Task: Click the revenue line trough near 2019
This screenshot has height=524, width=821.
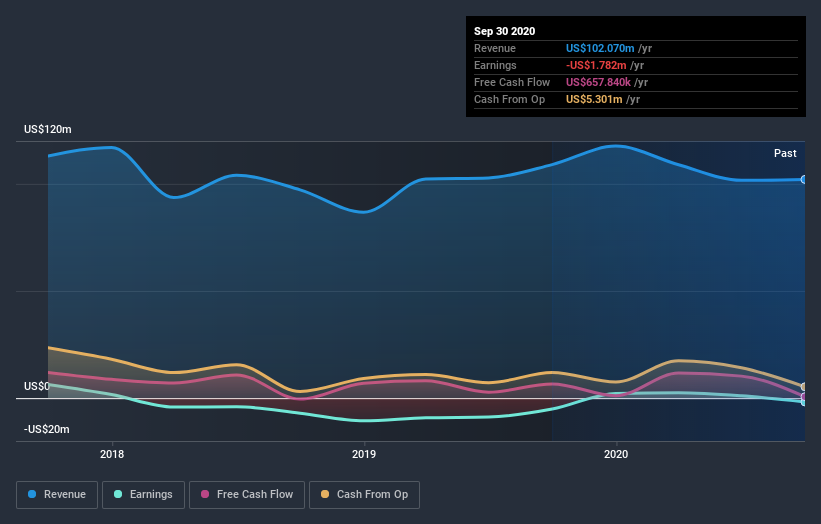Action: pyautogui.click(x=364, y=212)
